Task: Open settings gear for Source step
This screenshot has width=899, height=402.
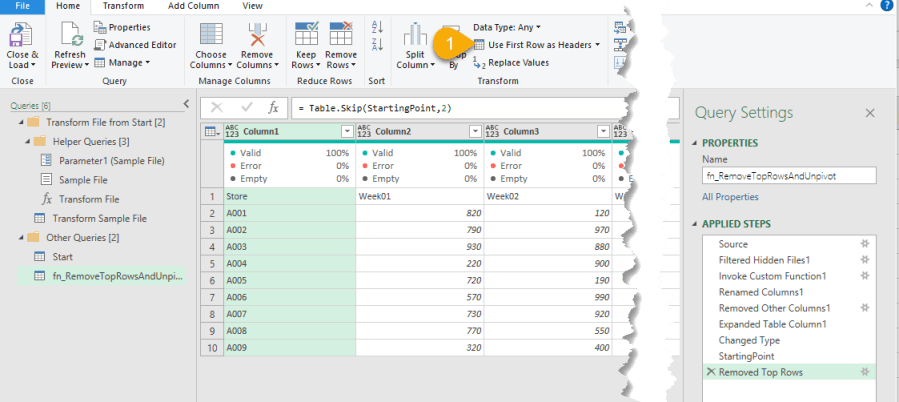Action: click(x=864, y=244)
